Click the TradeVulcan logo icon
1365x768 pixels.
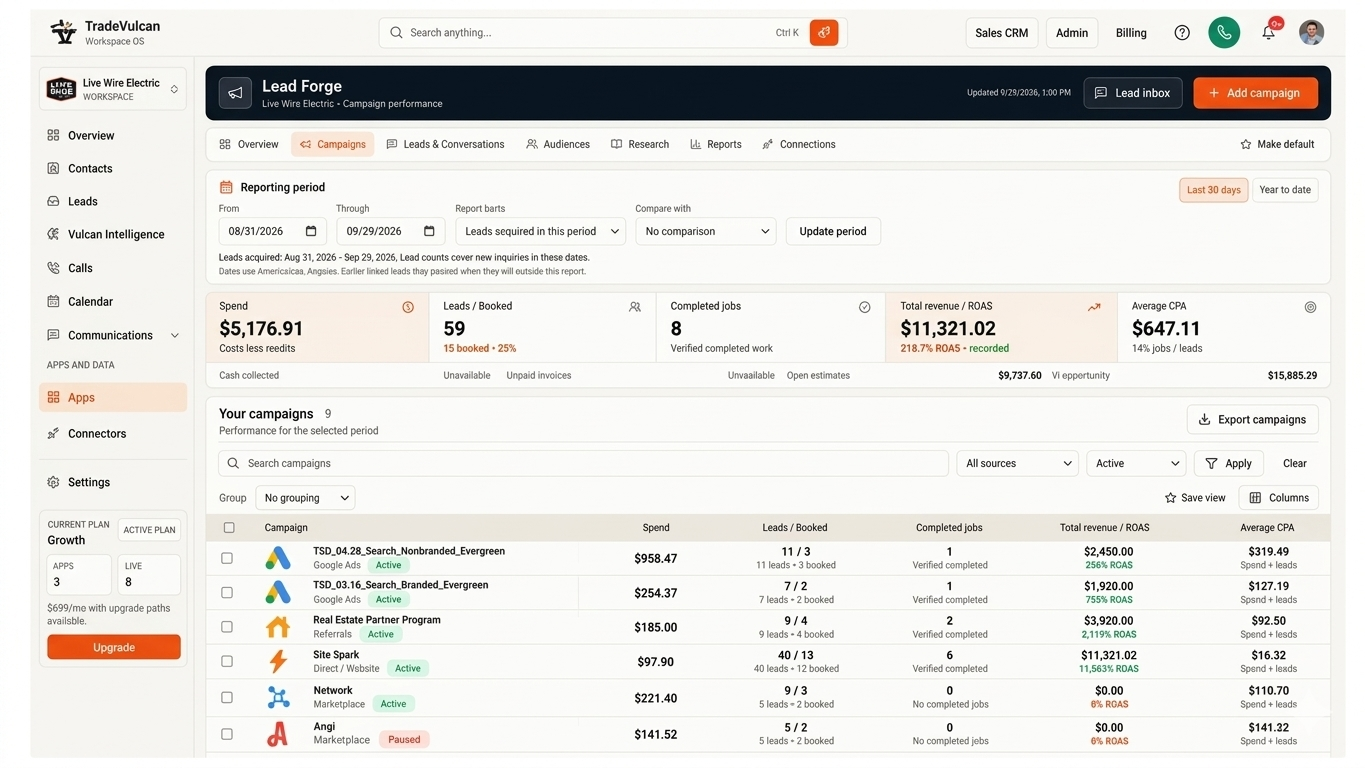tap(63, 32)
